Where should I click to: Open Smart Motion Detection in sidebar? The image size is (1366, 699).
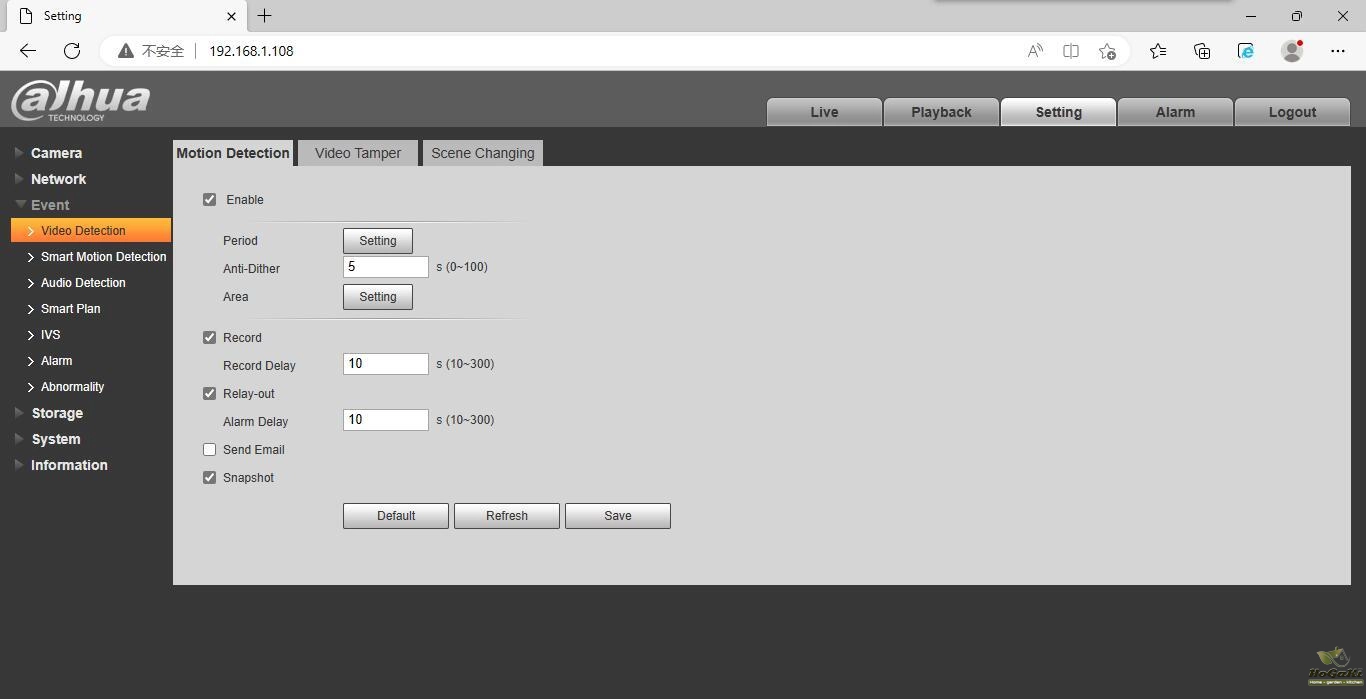(x=103, y=257)
